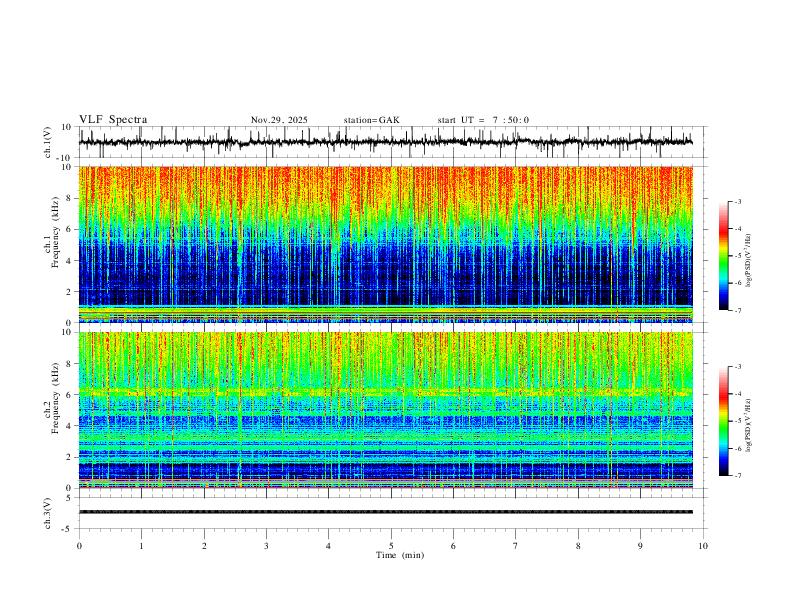Click the ch.3(V) axis label
The height and width of the screenshot is (612, 792).
coord(47,513)
